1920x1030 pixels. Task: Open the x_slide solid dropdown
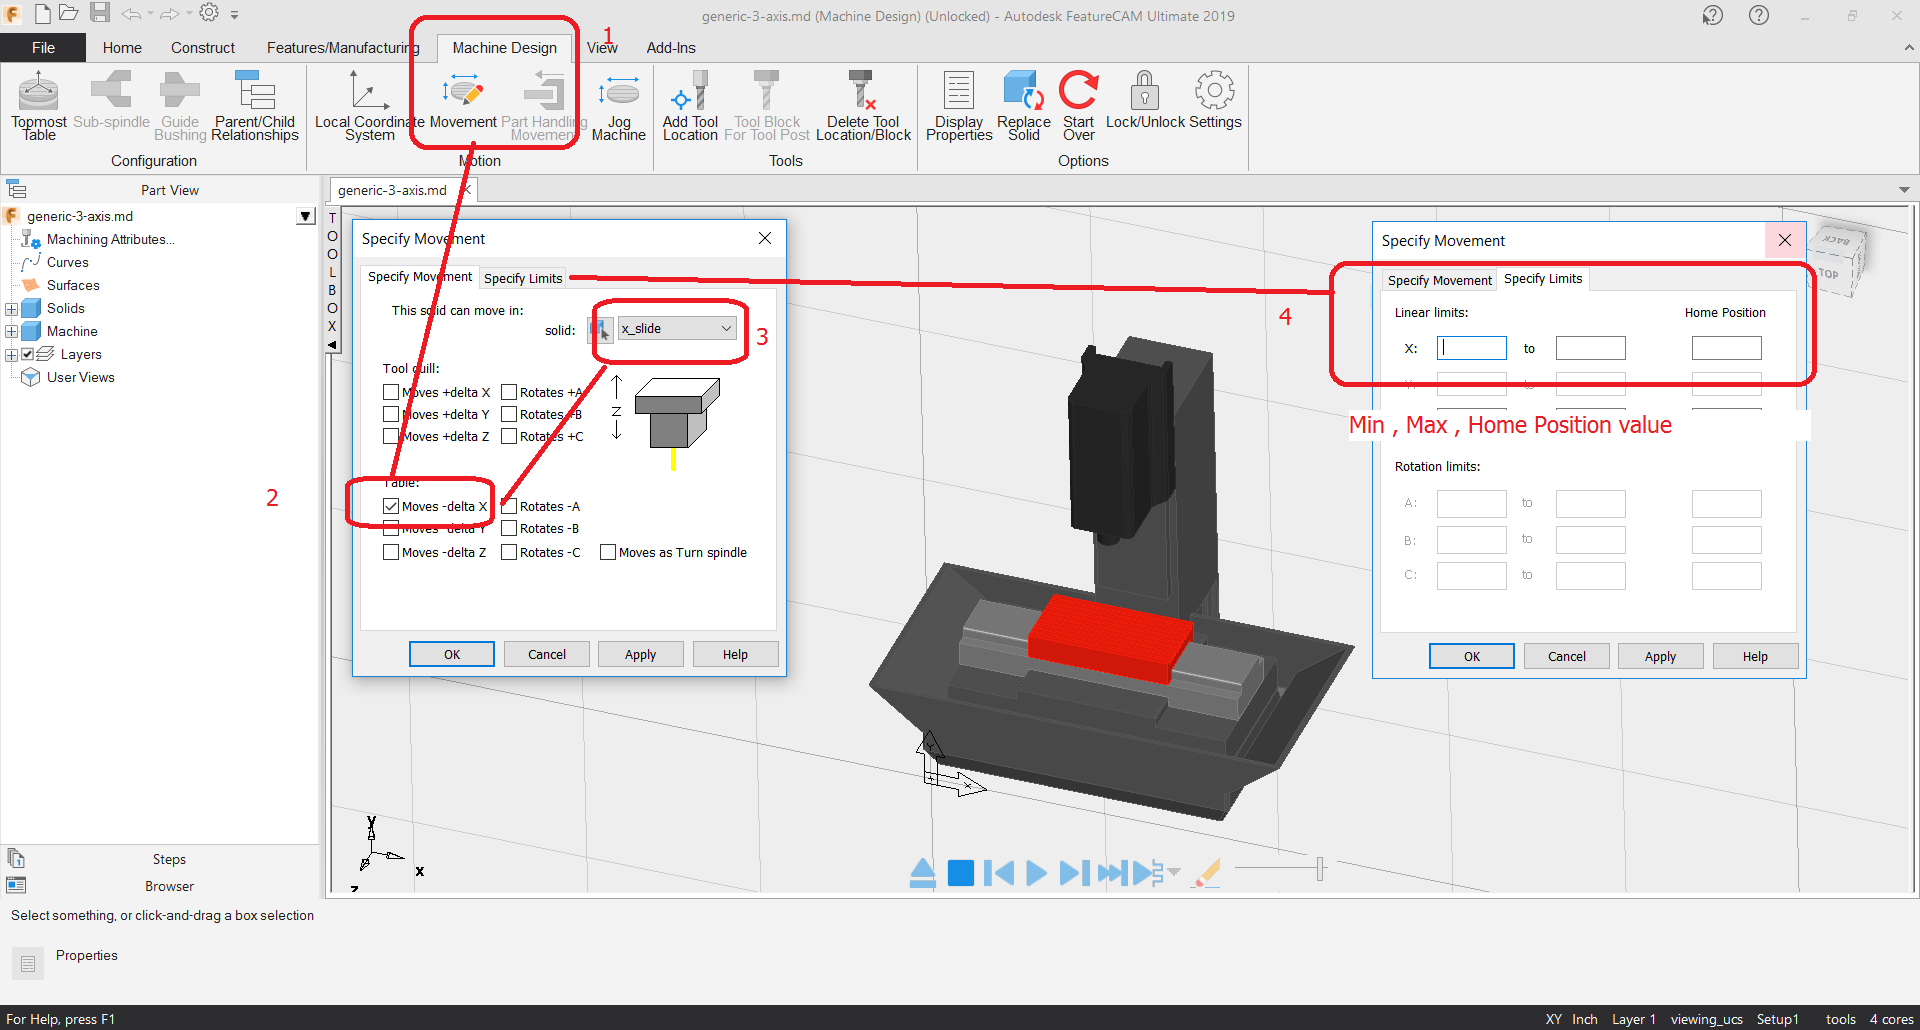click(x=726, y=328)
